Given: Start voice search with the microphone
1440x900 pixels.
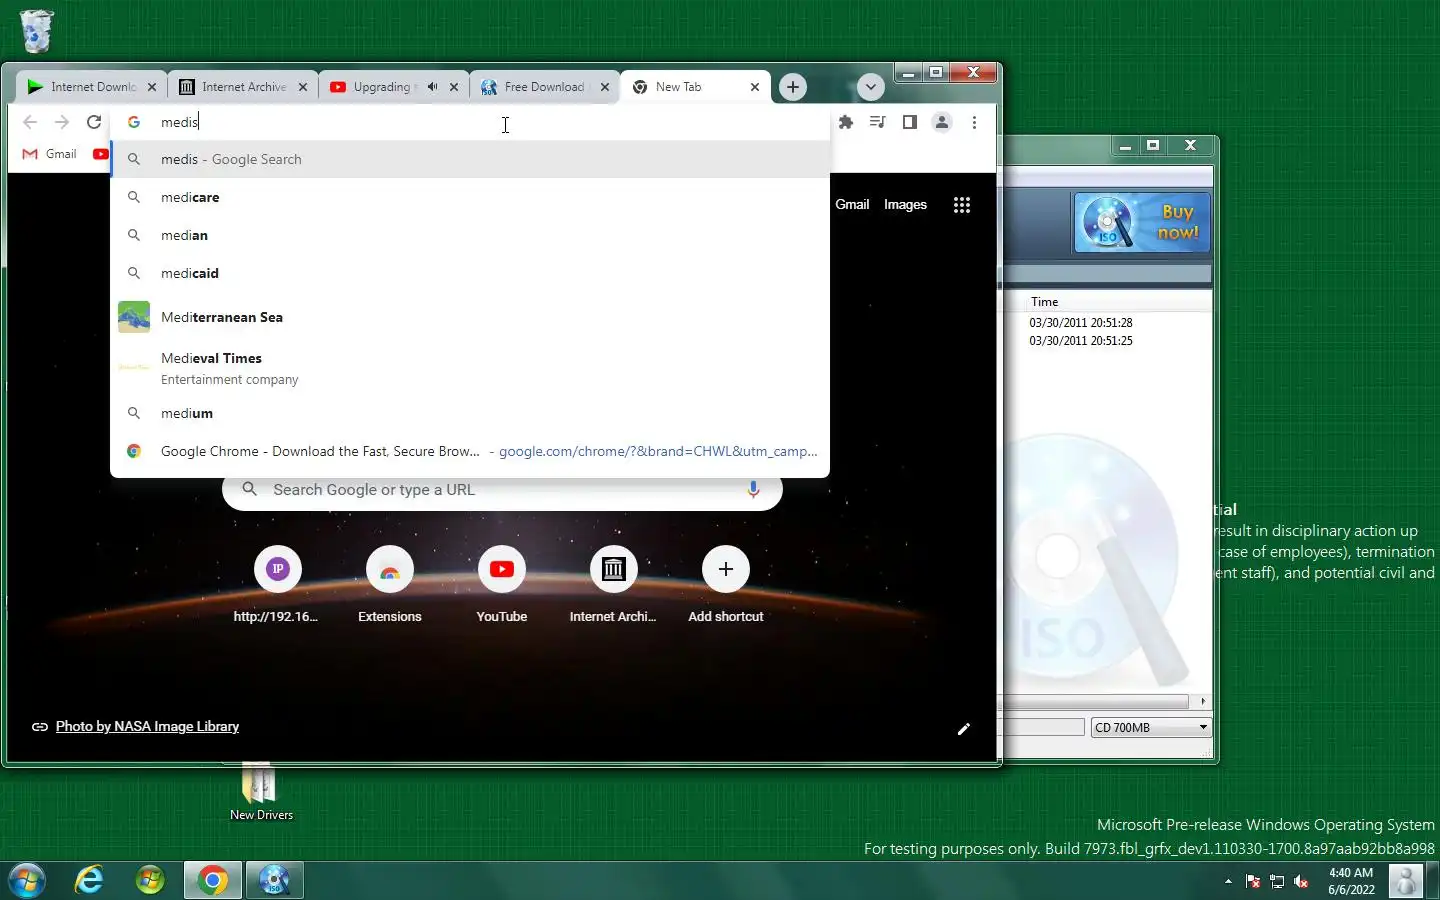Looking at the screenshot, I should [x=753, y=490].
